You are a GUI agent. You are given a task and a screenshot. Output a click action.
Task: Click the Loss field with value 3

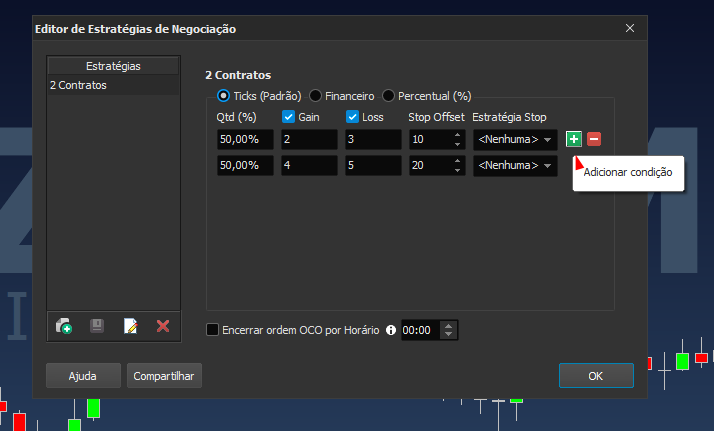pyautogui.click(x=373, y=139)
